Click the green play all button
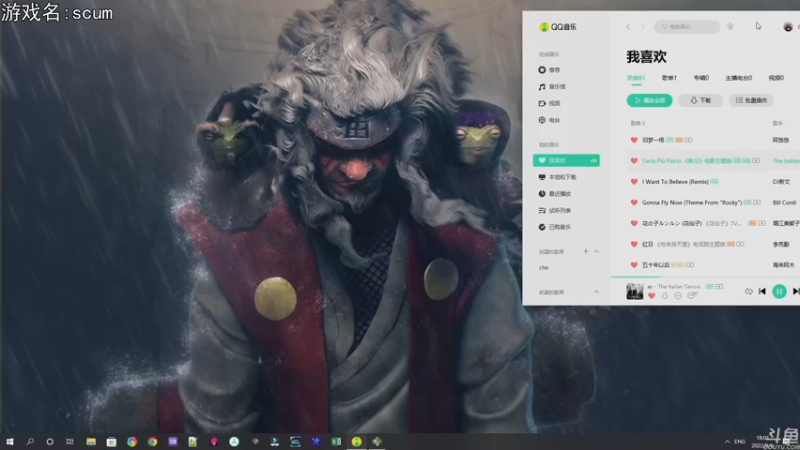 tap(649, 101)
